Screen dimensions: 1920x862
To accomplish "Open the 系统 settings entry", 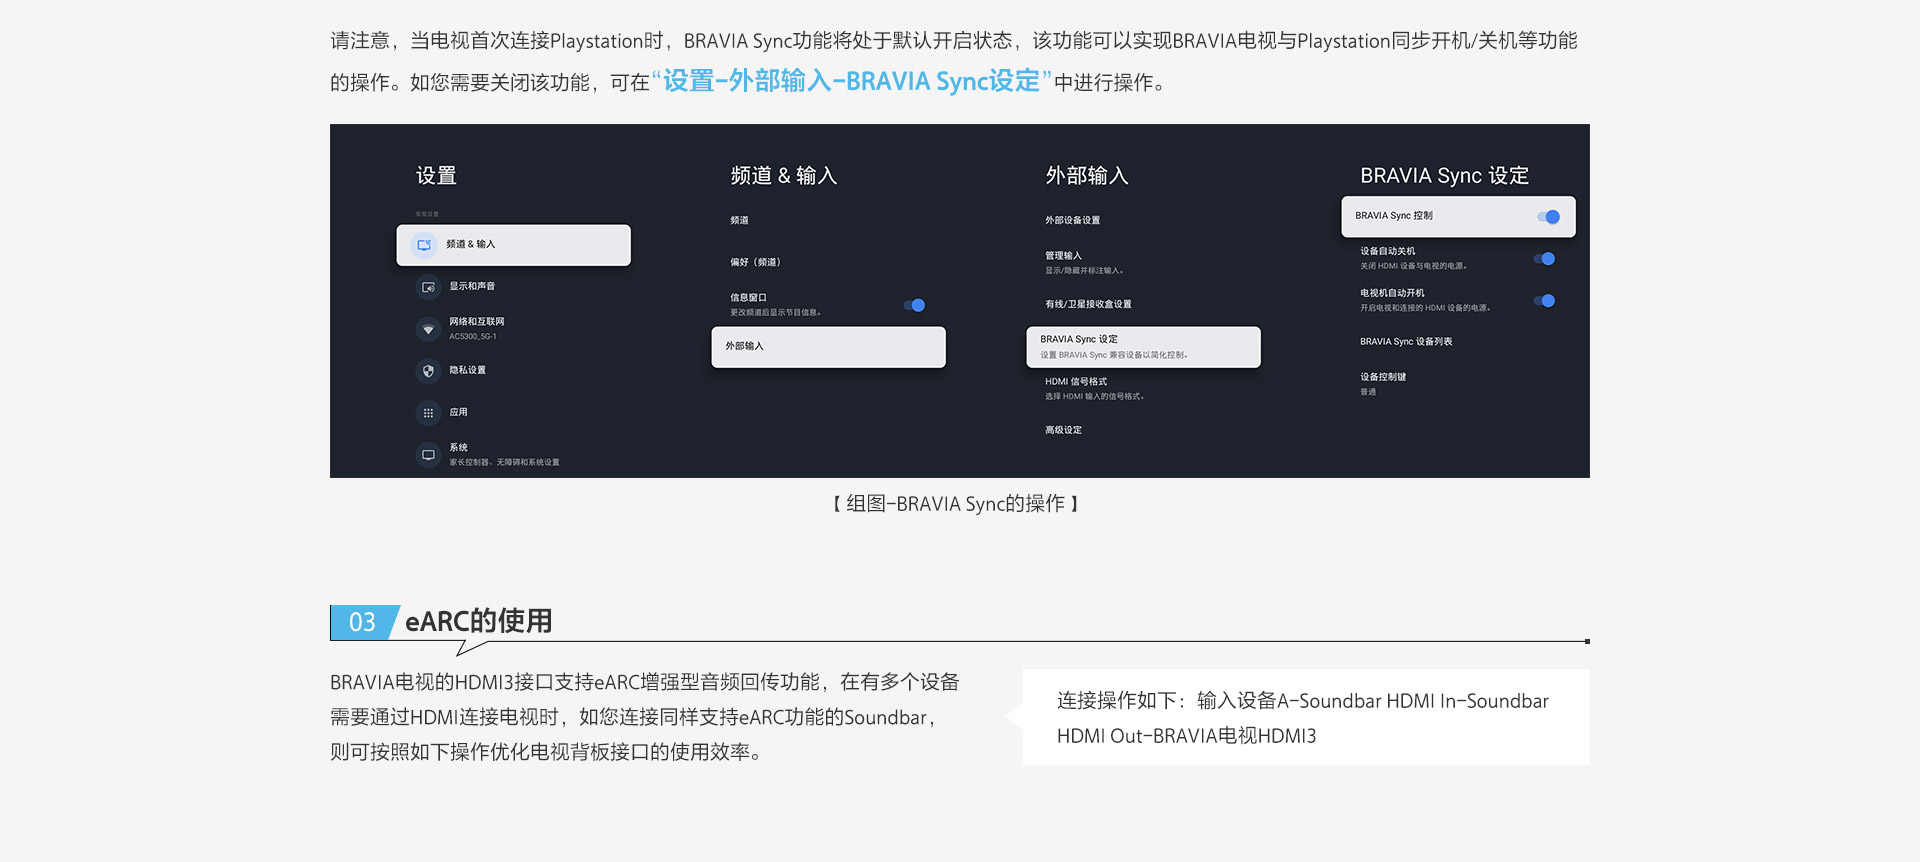I will click(504, 455).
